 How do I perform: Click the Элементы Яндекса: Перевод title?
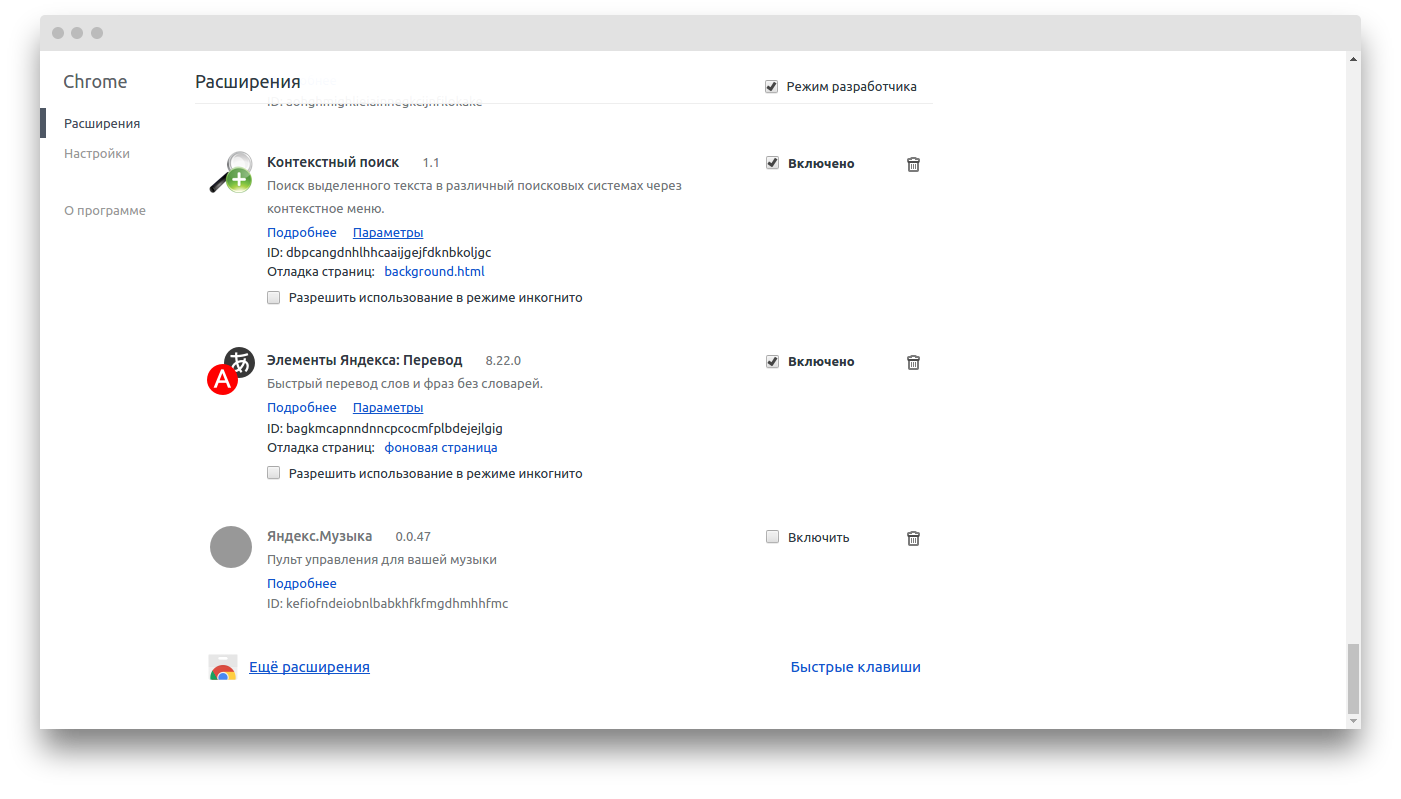(365, 360)
